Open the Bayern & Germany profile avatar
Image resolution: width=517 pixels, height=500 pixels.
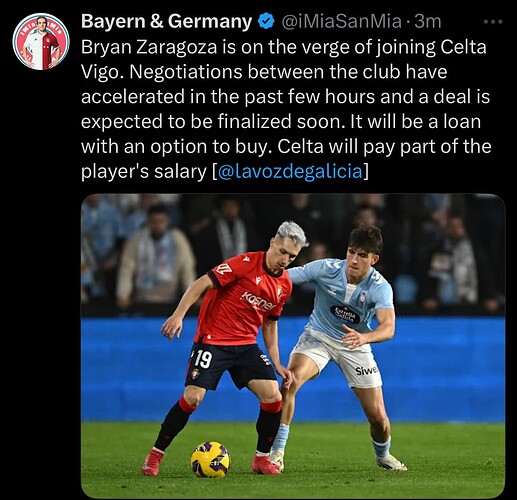click(x=41, y=42)
